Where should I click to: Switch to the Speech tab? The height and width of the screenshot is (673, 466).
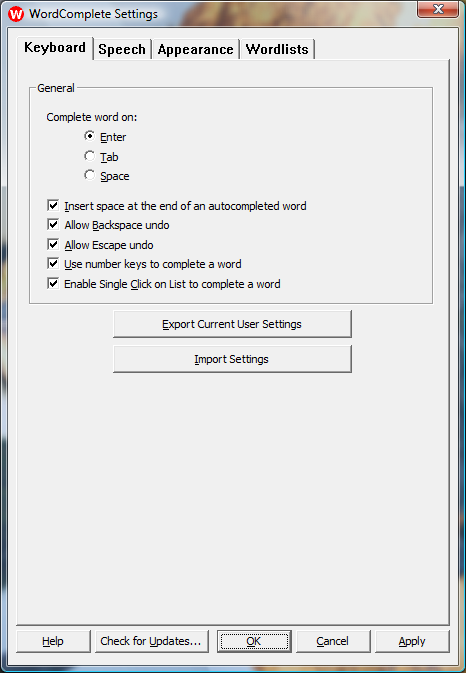click(x=122, y=49)
